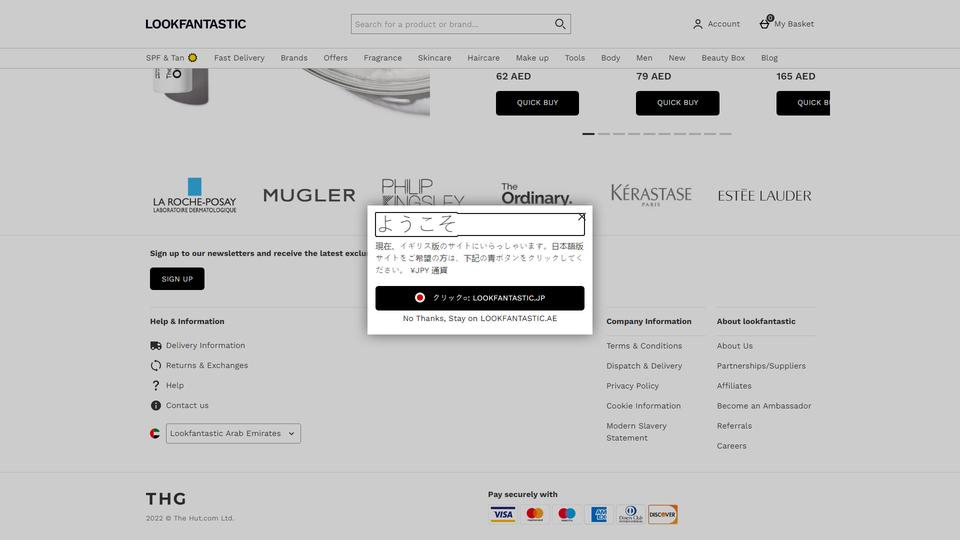
Task: Close the welcome popup with X
Action: tap(582, 217)
